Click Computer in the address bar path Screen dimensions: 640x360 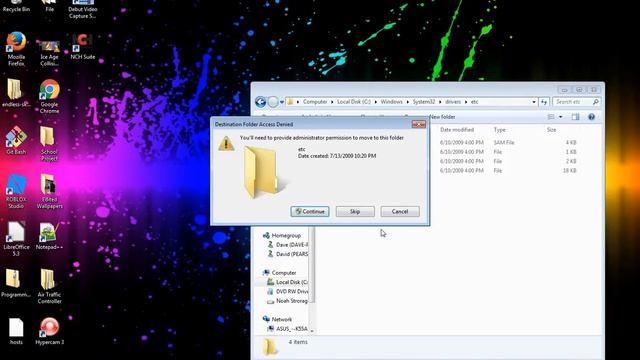(x=315, y=102)
